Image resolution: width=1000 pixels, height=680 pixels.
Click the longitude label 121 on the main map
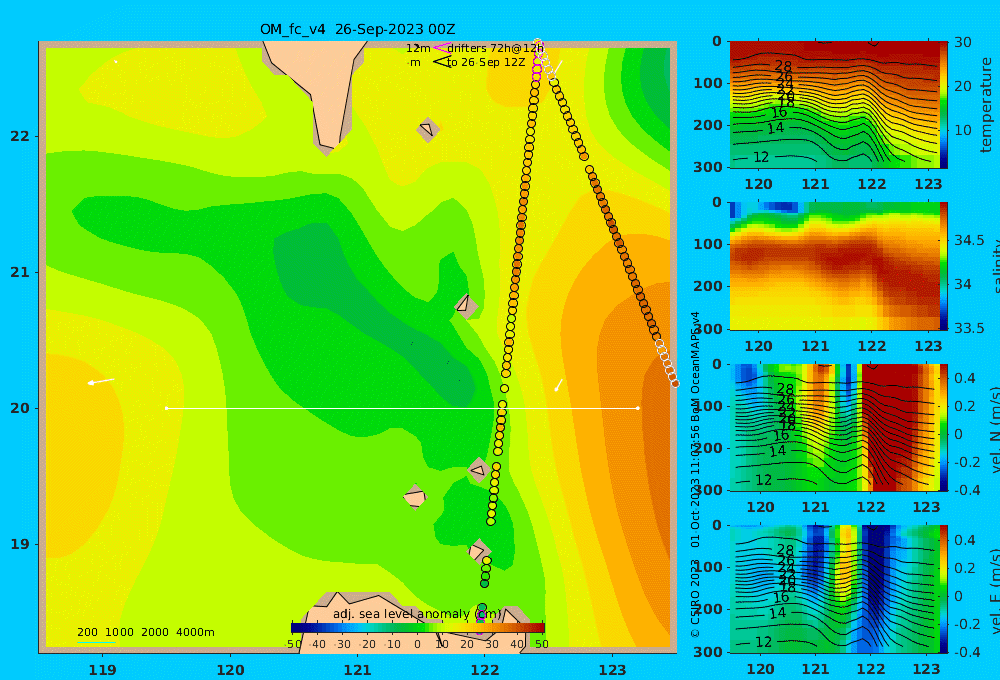click(x=358, y=670)
